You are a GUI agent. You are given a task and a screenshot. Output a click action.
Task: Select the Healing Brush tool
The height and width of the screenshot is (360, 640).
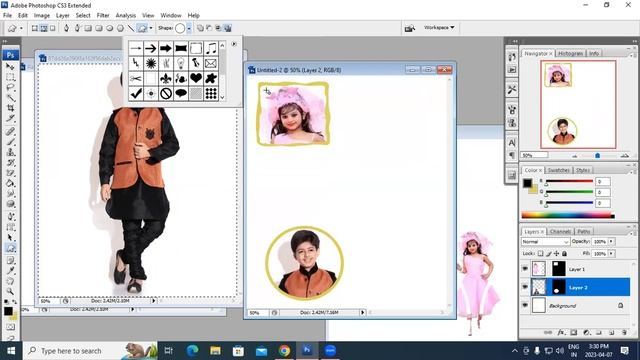pyautogui.click(x=10, y=131)
